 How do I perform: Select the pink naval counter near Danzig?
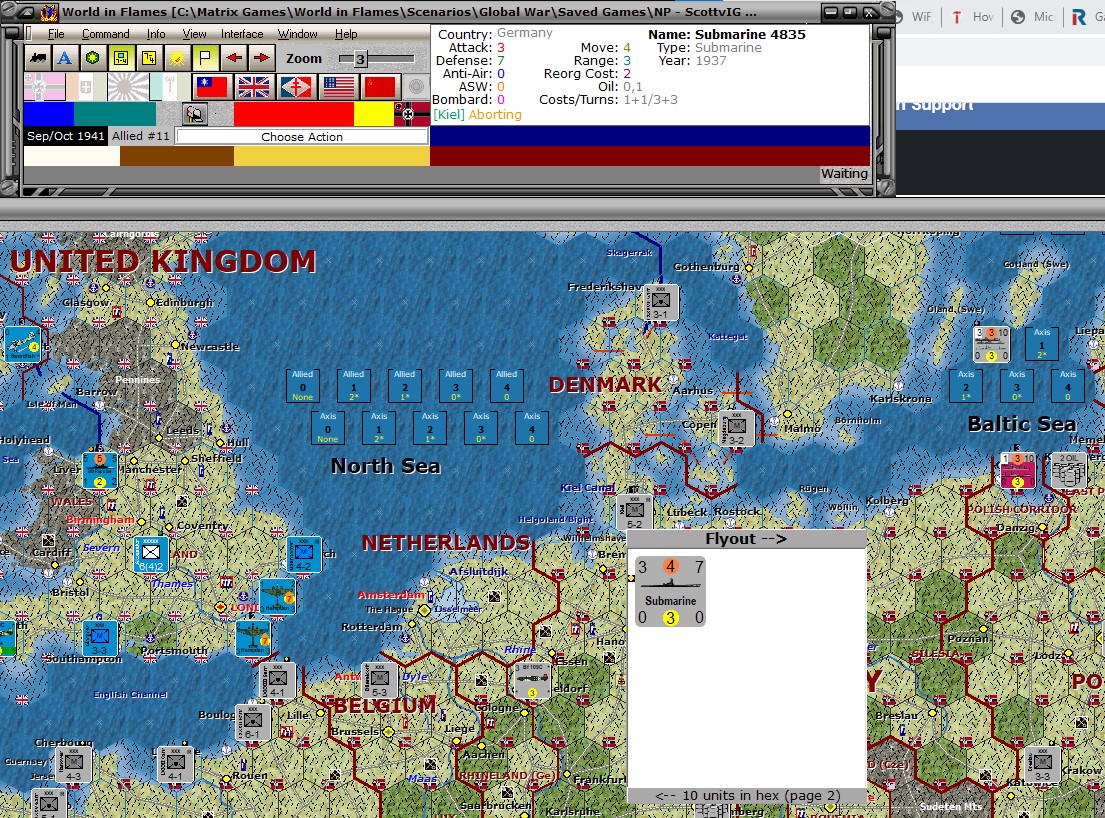[1018, 470]
